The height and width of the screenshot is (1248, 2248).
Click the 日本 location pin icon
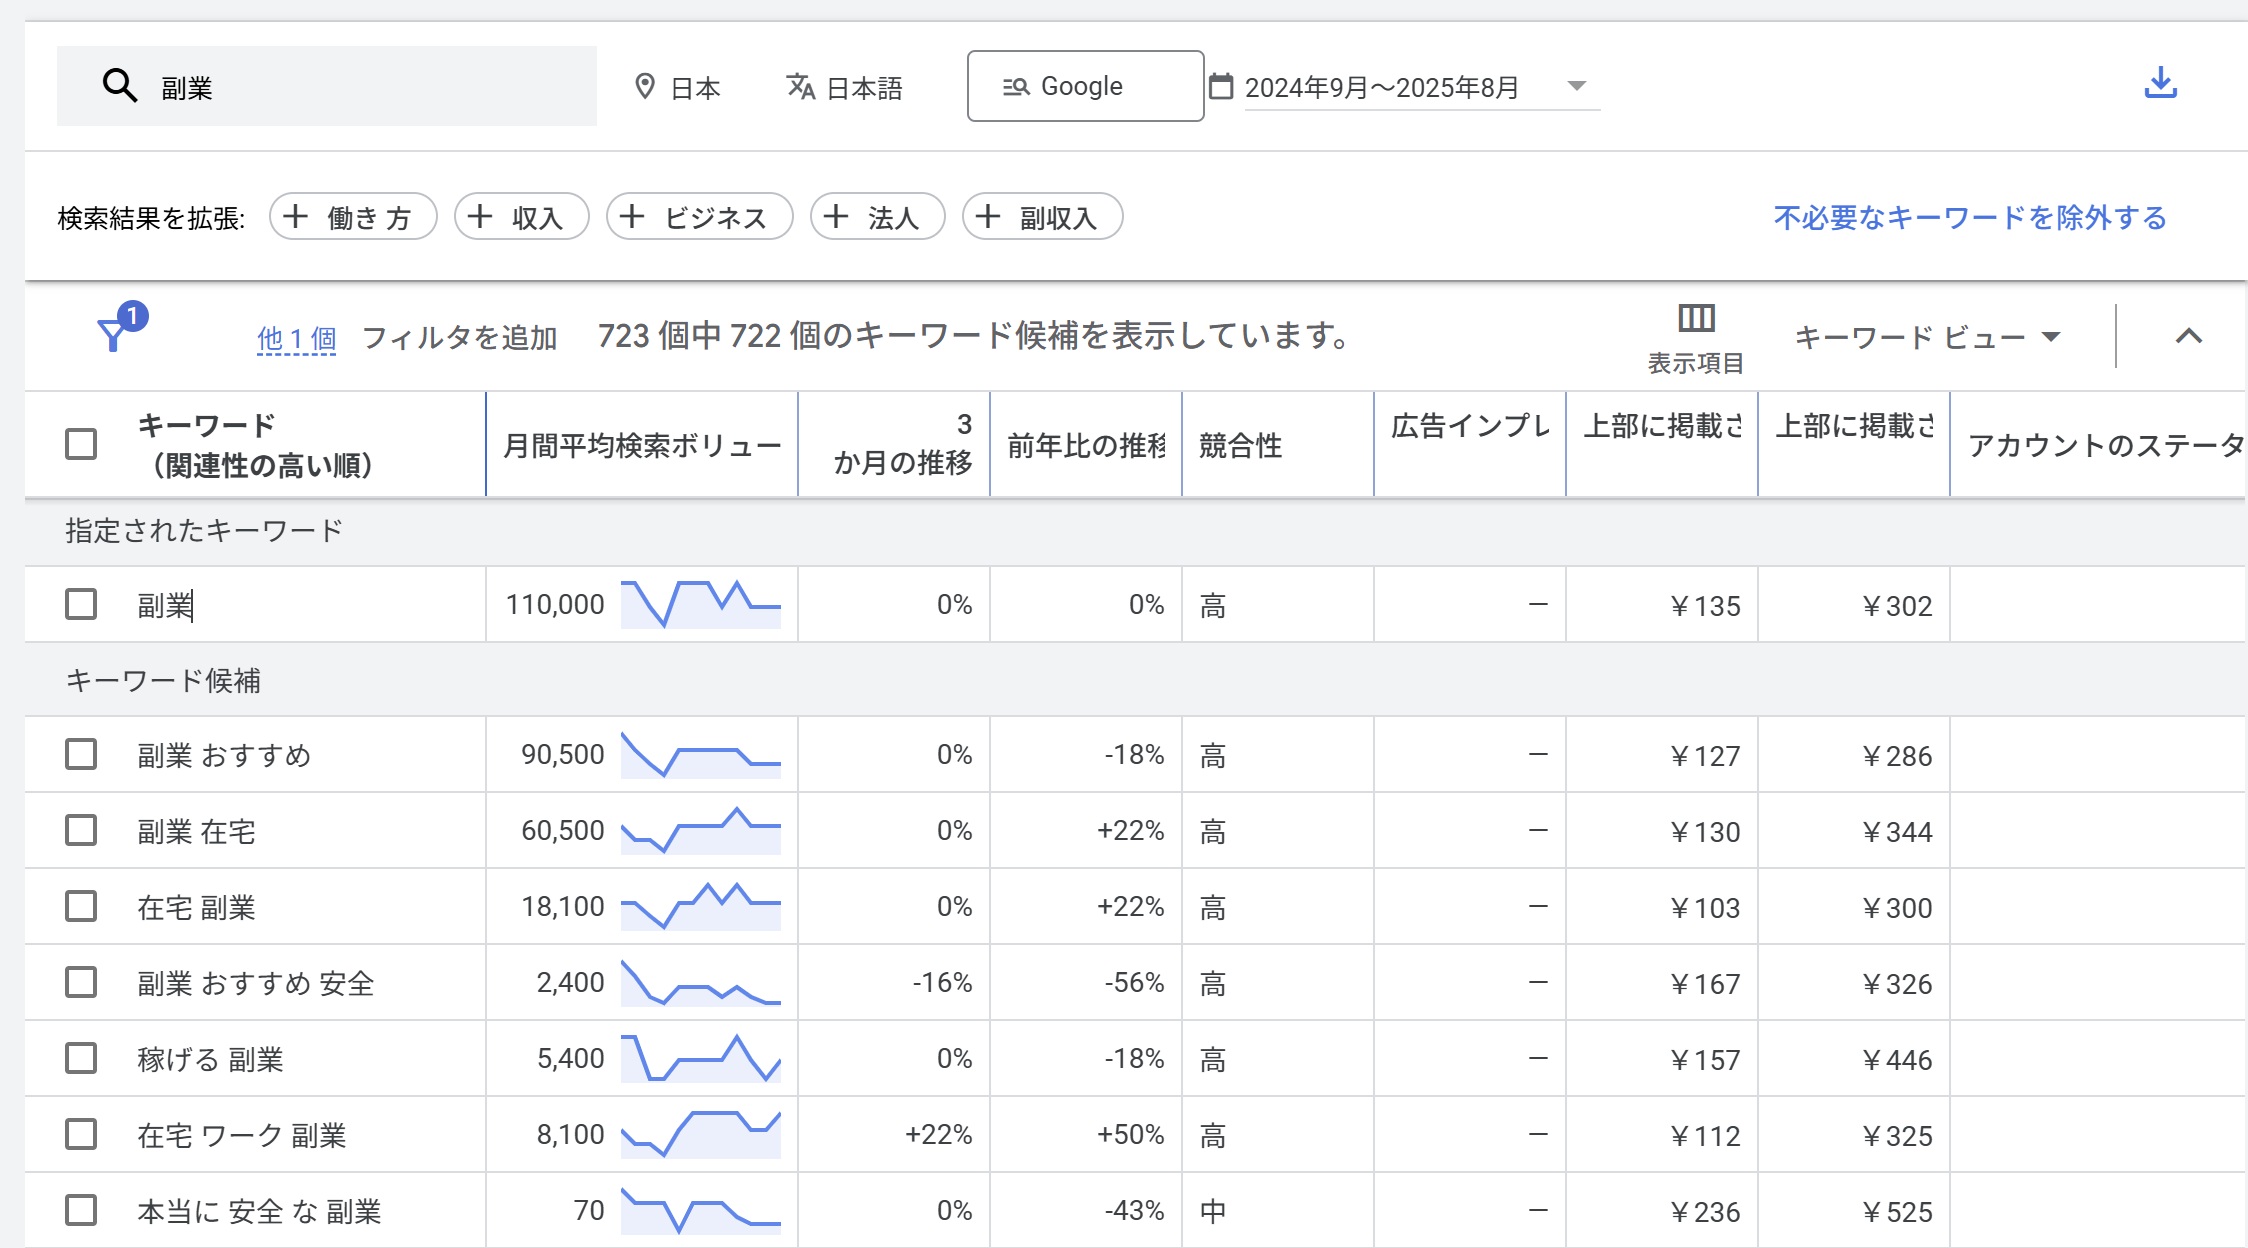pyautogui.click(x=645, y=87)
